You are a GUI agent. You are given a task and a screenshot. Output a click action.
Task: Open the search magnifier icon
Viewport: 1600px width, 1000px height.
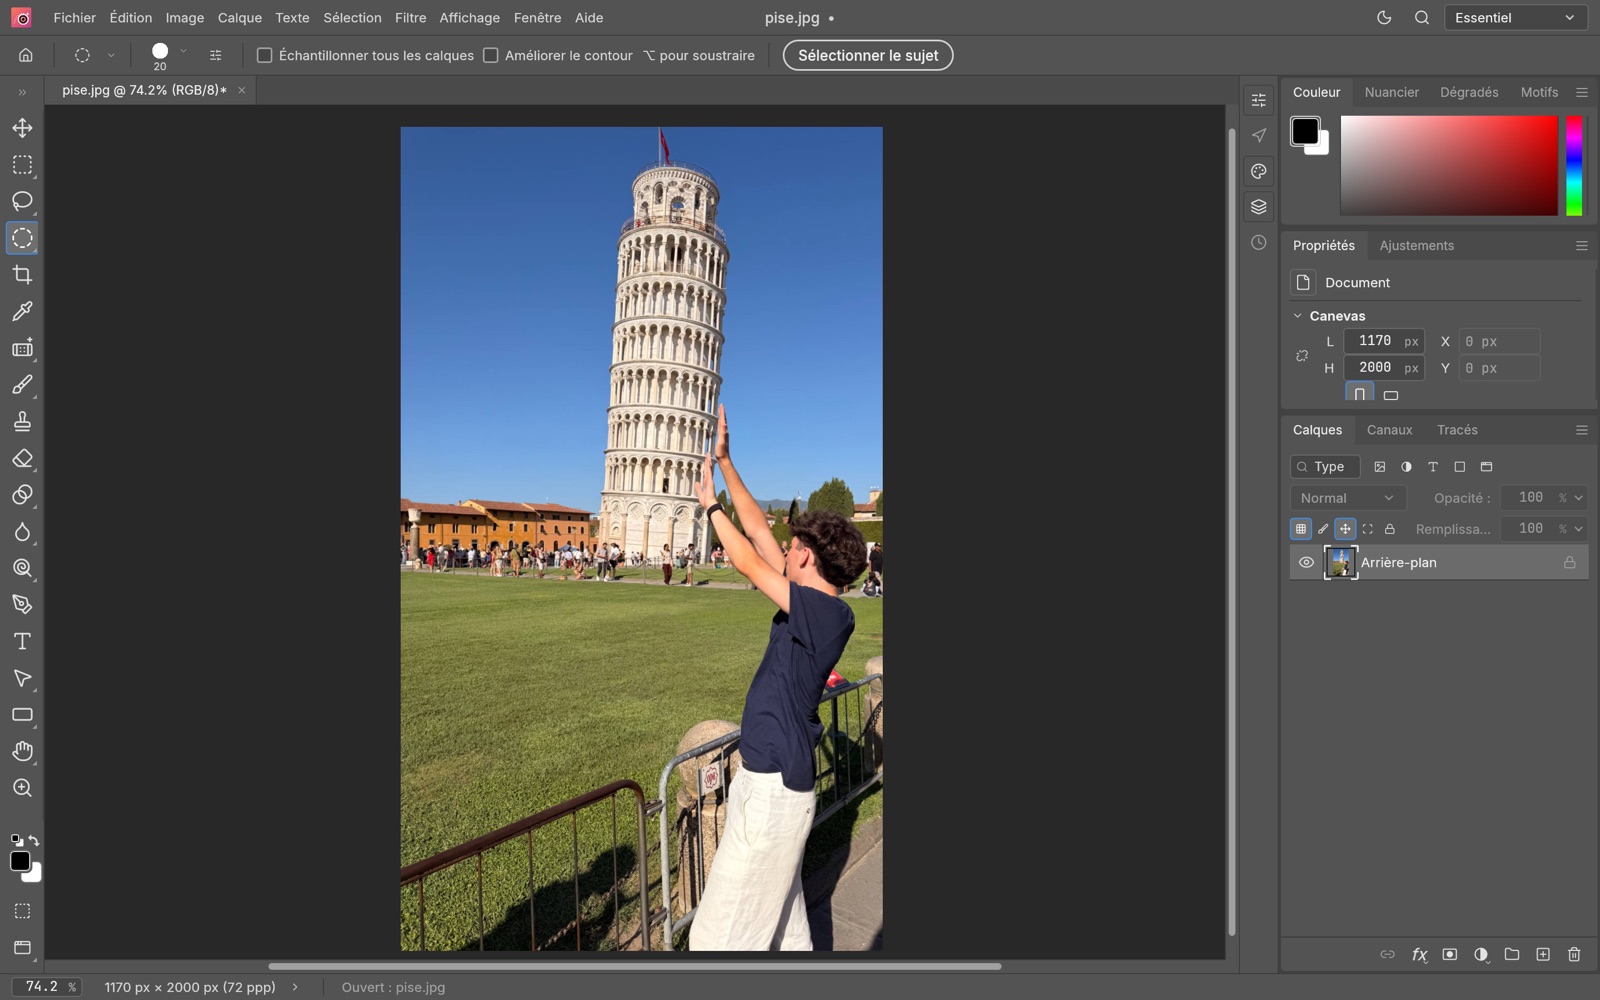point(1421,18)
